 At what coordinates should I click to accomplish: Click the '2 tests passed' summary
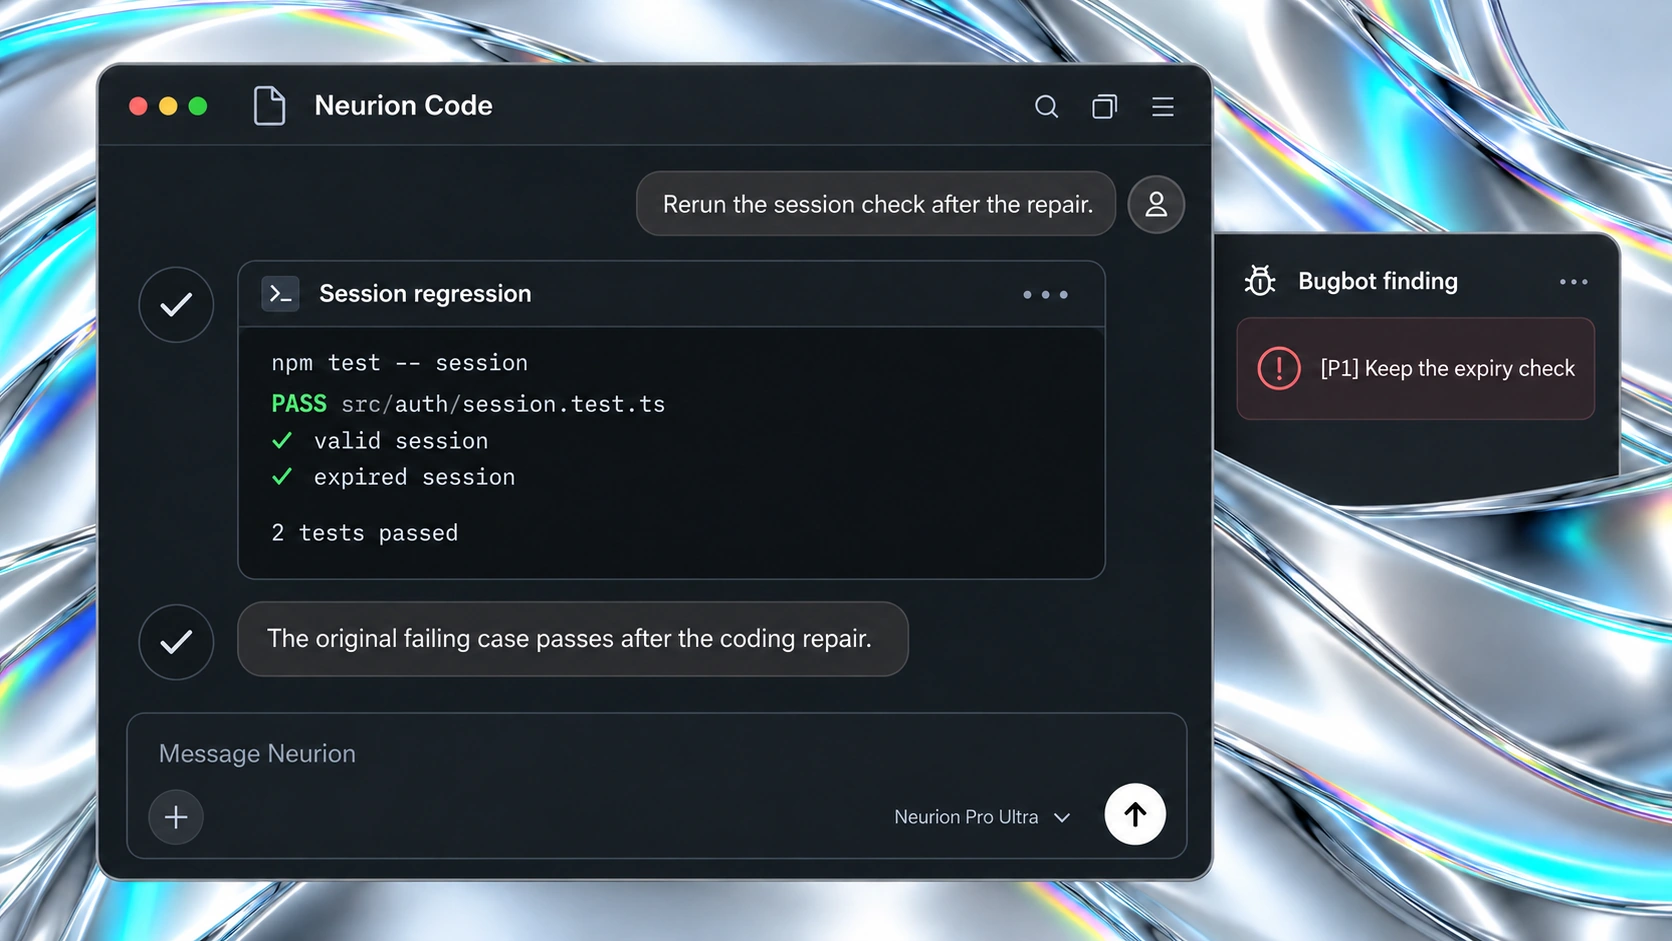(364, 533)
